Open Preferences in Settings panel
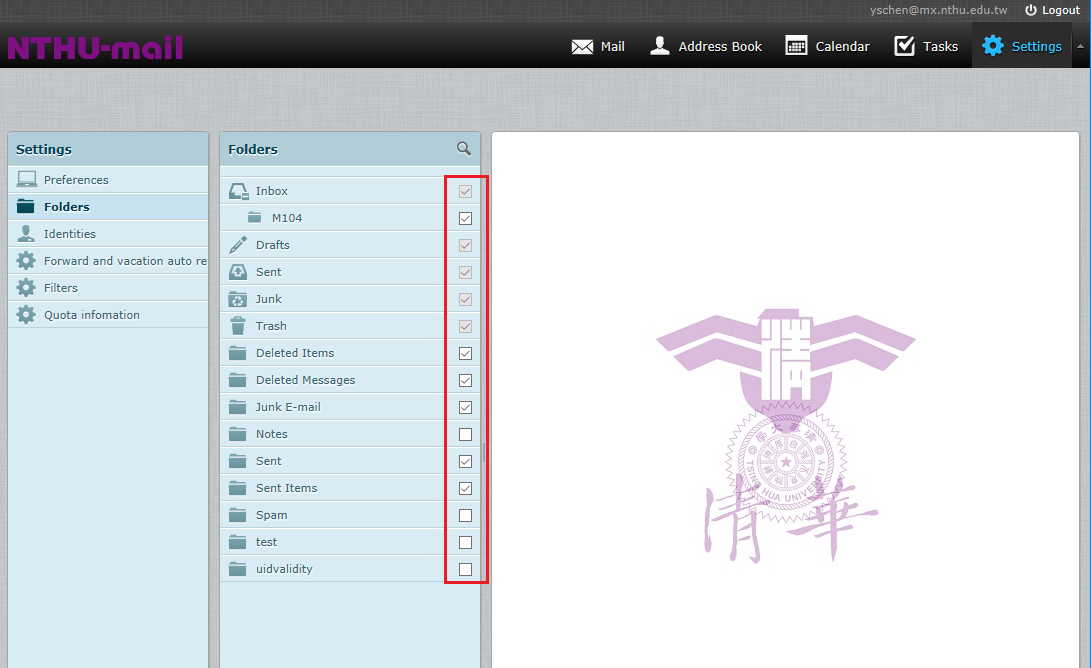The image size is (1091, 668). [x=76, y=180]
